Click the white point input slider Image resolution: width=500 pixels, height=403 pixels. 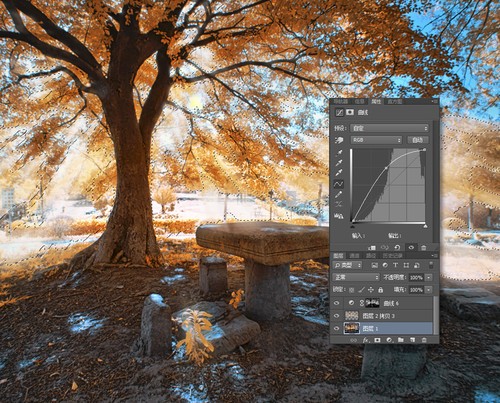pyautogui.click(x=425, y=226)
